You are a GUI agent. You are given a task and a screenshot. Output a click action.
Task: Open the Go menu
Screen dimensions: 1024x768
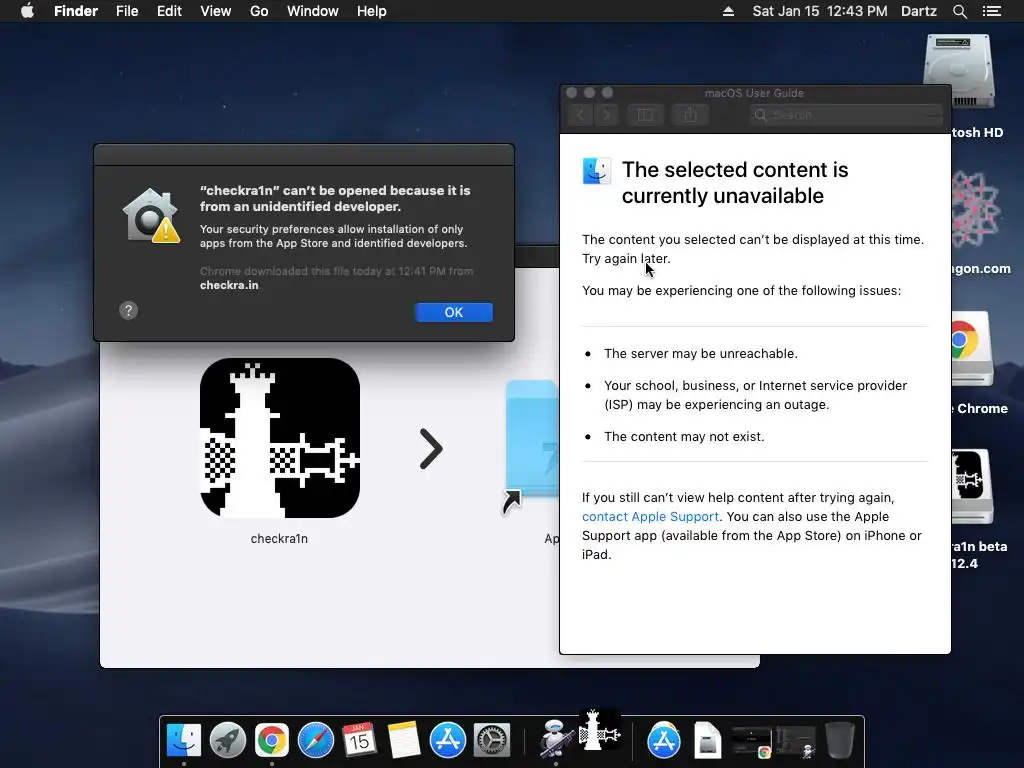pos(259,11)
